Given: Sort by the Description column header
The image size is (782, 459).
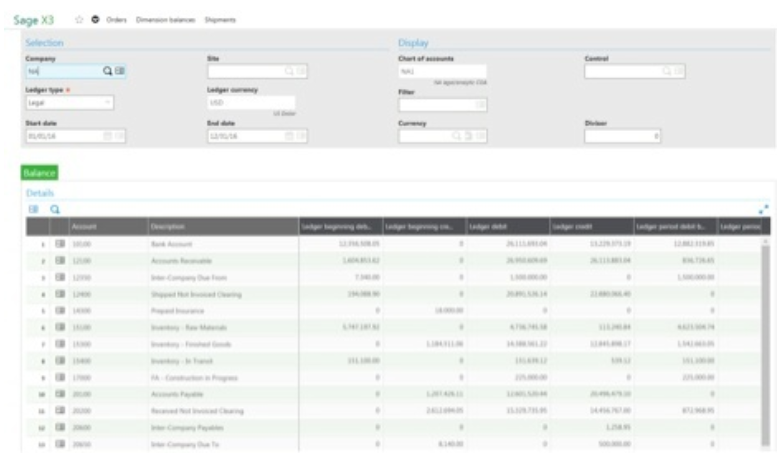Looking at the screenshot, I should 223,227.
